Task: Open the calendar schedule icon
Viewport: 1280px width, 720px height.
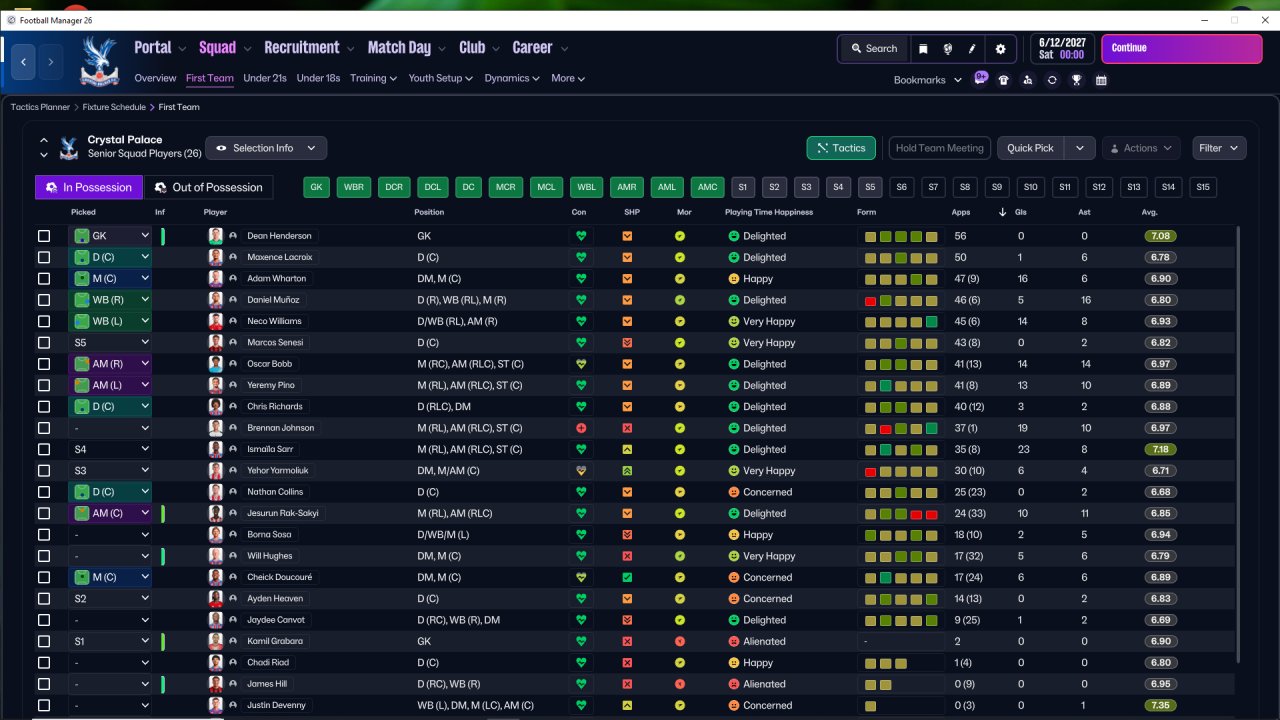Action: click(x=1101, y=80)
